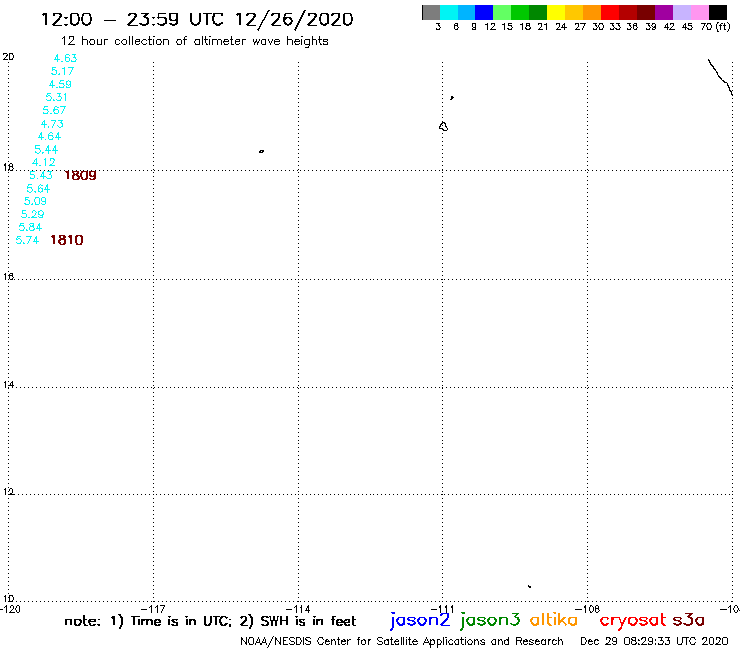This screenshot has height=650, width=740.
Task: Select the -108 longitude axis label
Action: pos(588,609)
